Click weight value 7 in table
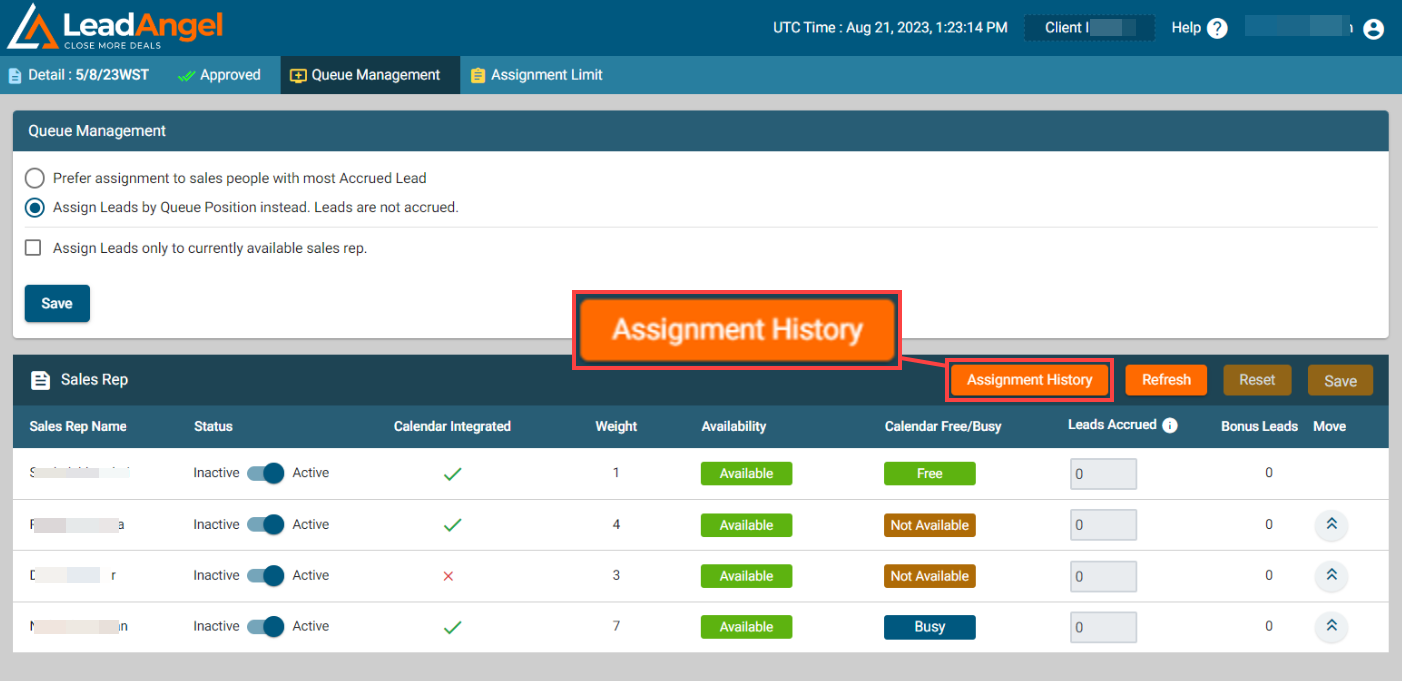1405x681 pixels. [616, 626]
